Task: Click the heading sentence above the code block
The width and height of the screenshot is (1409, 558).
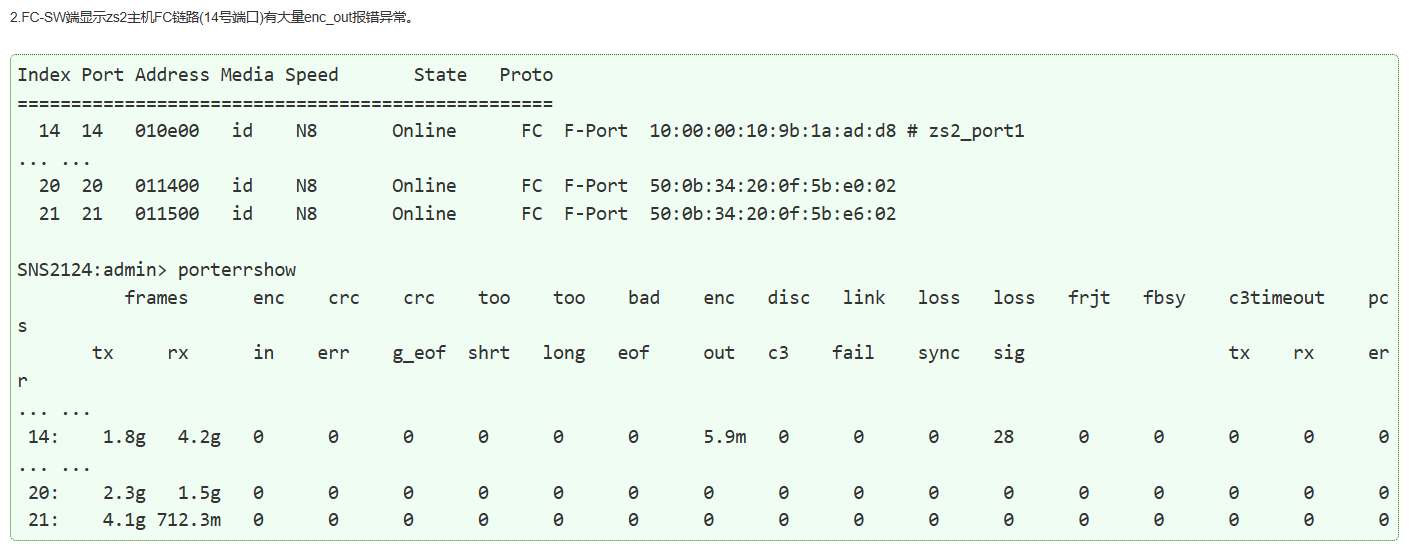Action: click(x=210, y=18)
